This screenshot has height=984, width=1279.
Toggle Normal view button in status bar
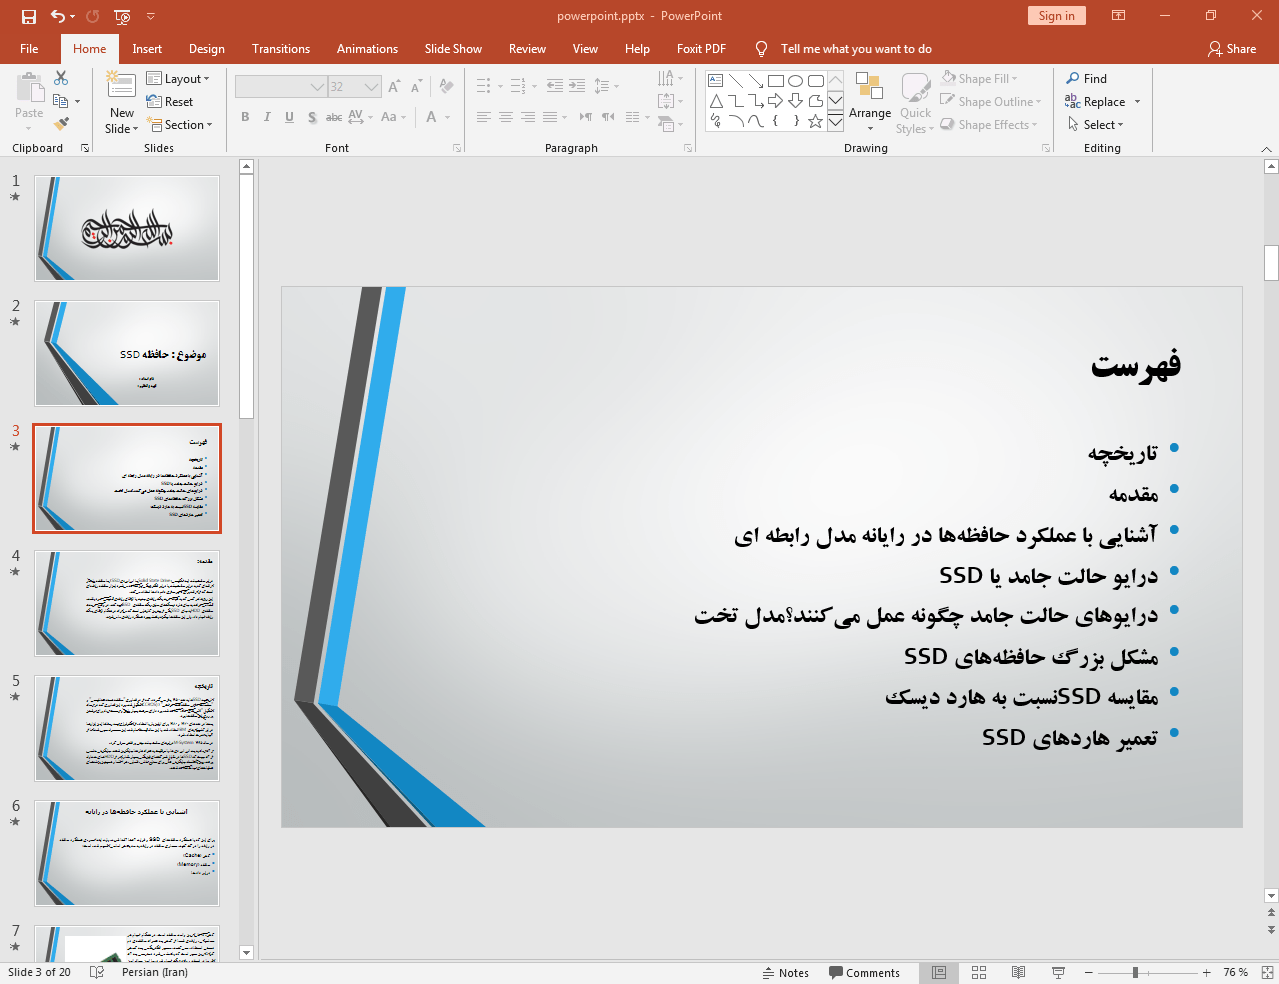939,972
